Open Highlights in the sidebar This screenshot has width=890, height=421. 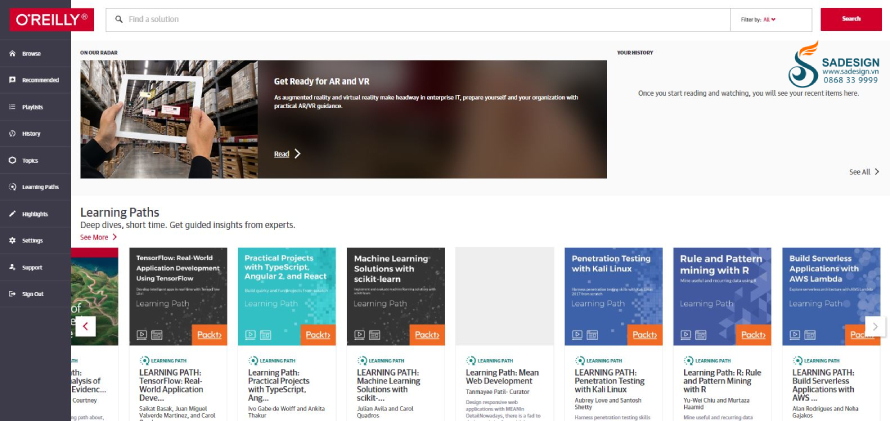coord(35,214)
